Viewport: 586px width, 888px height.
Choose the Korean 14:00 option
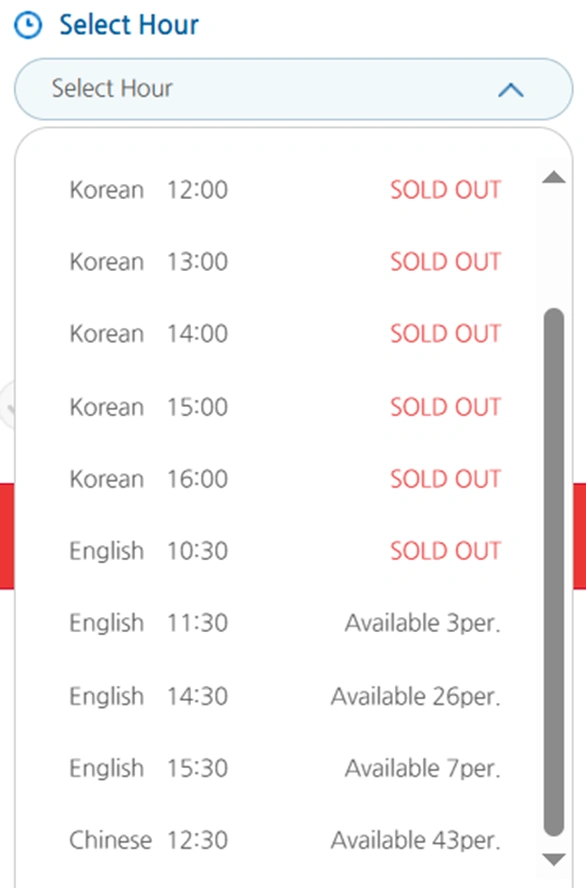pos(285,334)
